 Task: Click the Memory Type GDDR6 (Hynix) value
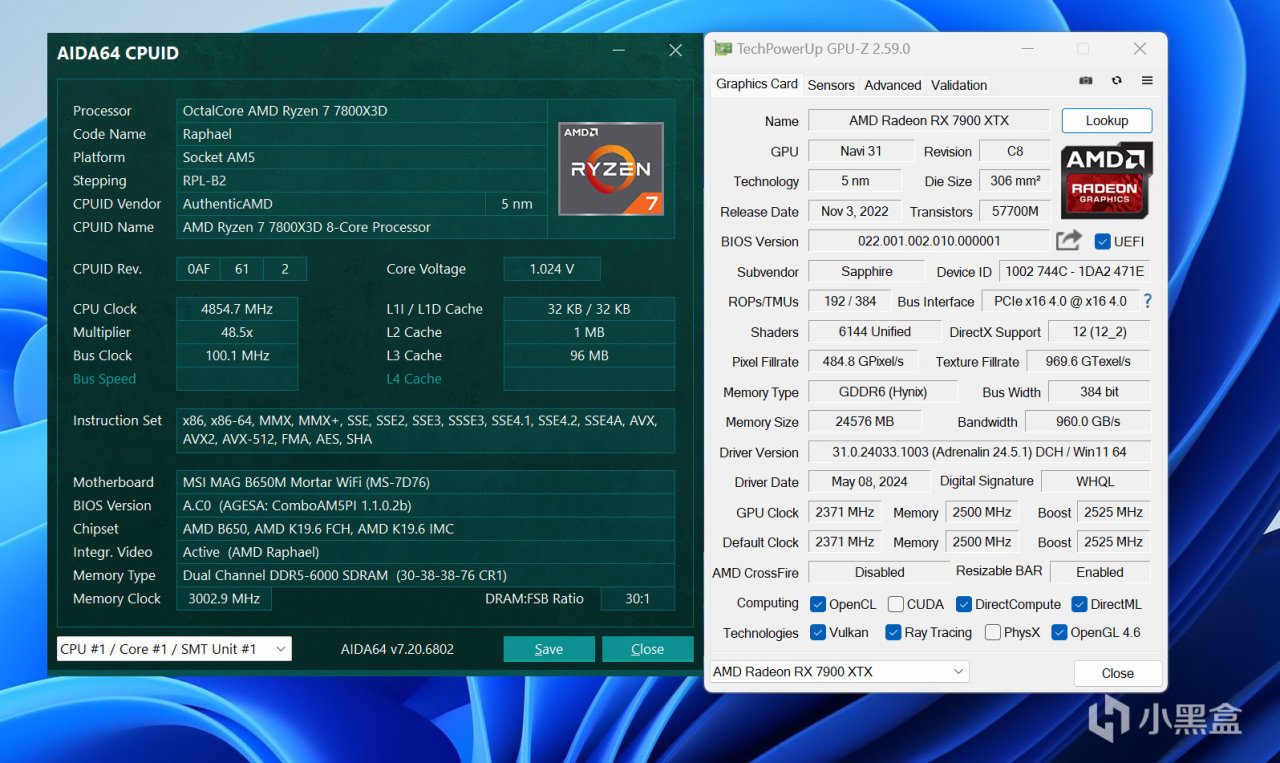tap(882, 392)
